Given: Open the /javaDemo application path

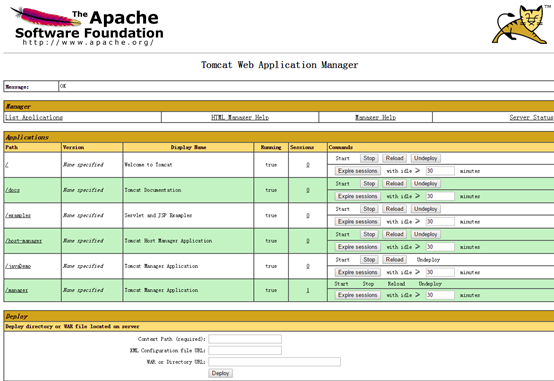Looking at the screenshot, I should tap(18, 266).
